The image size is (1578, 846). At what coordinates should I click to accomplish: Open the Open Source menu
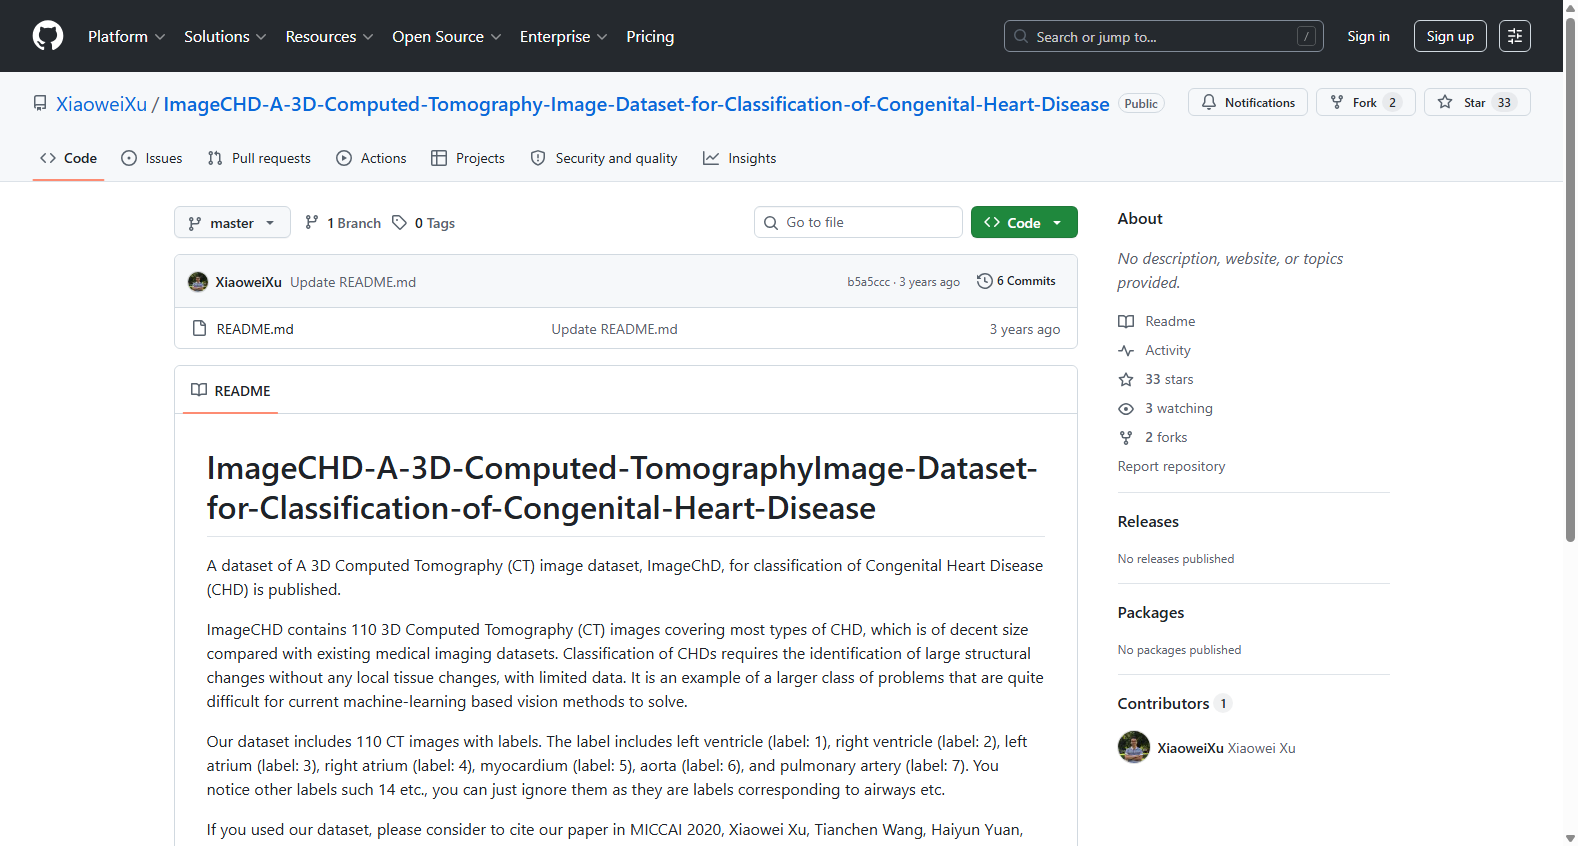click(x=447, y=36)
